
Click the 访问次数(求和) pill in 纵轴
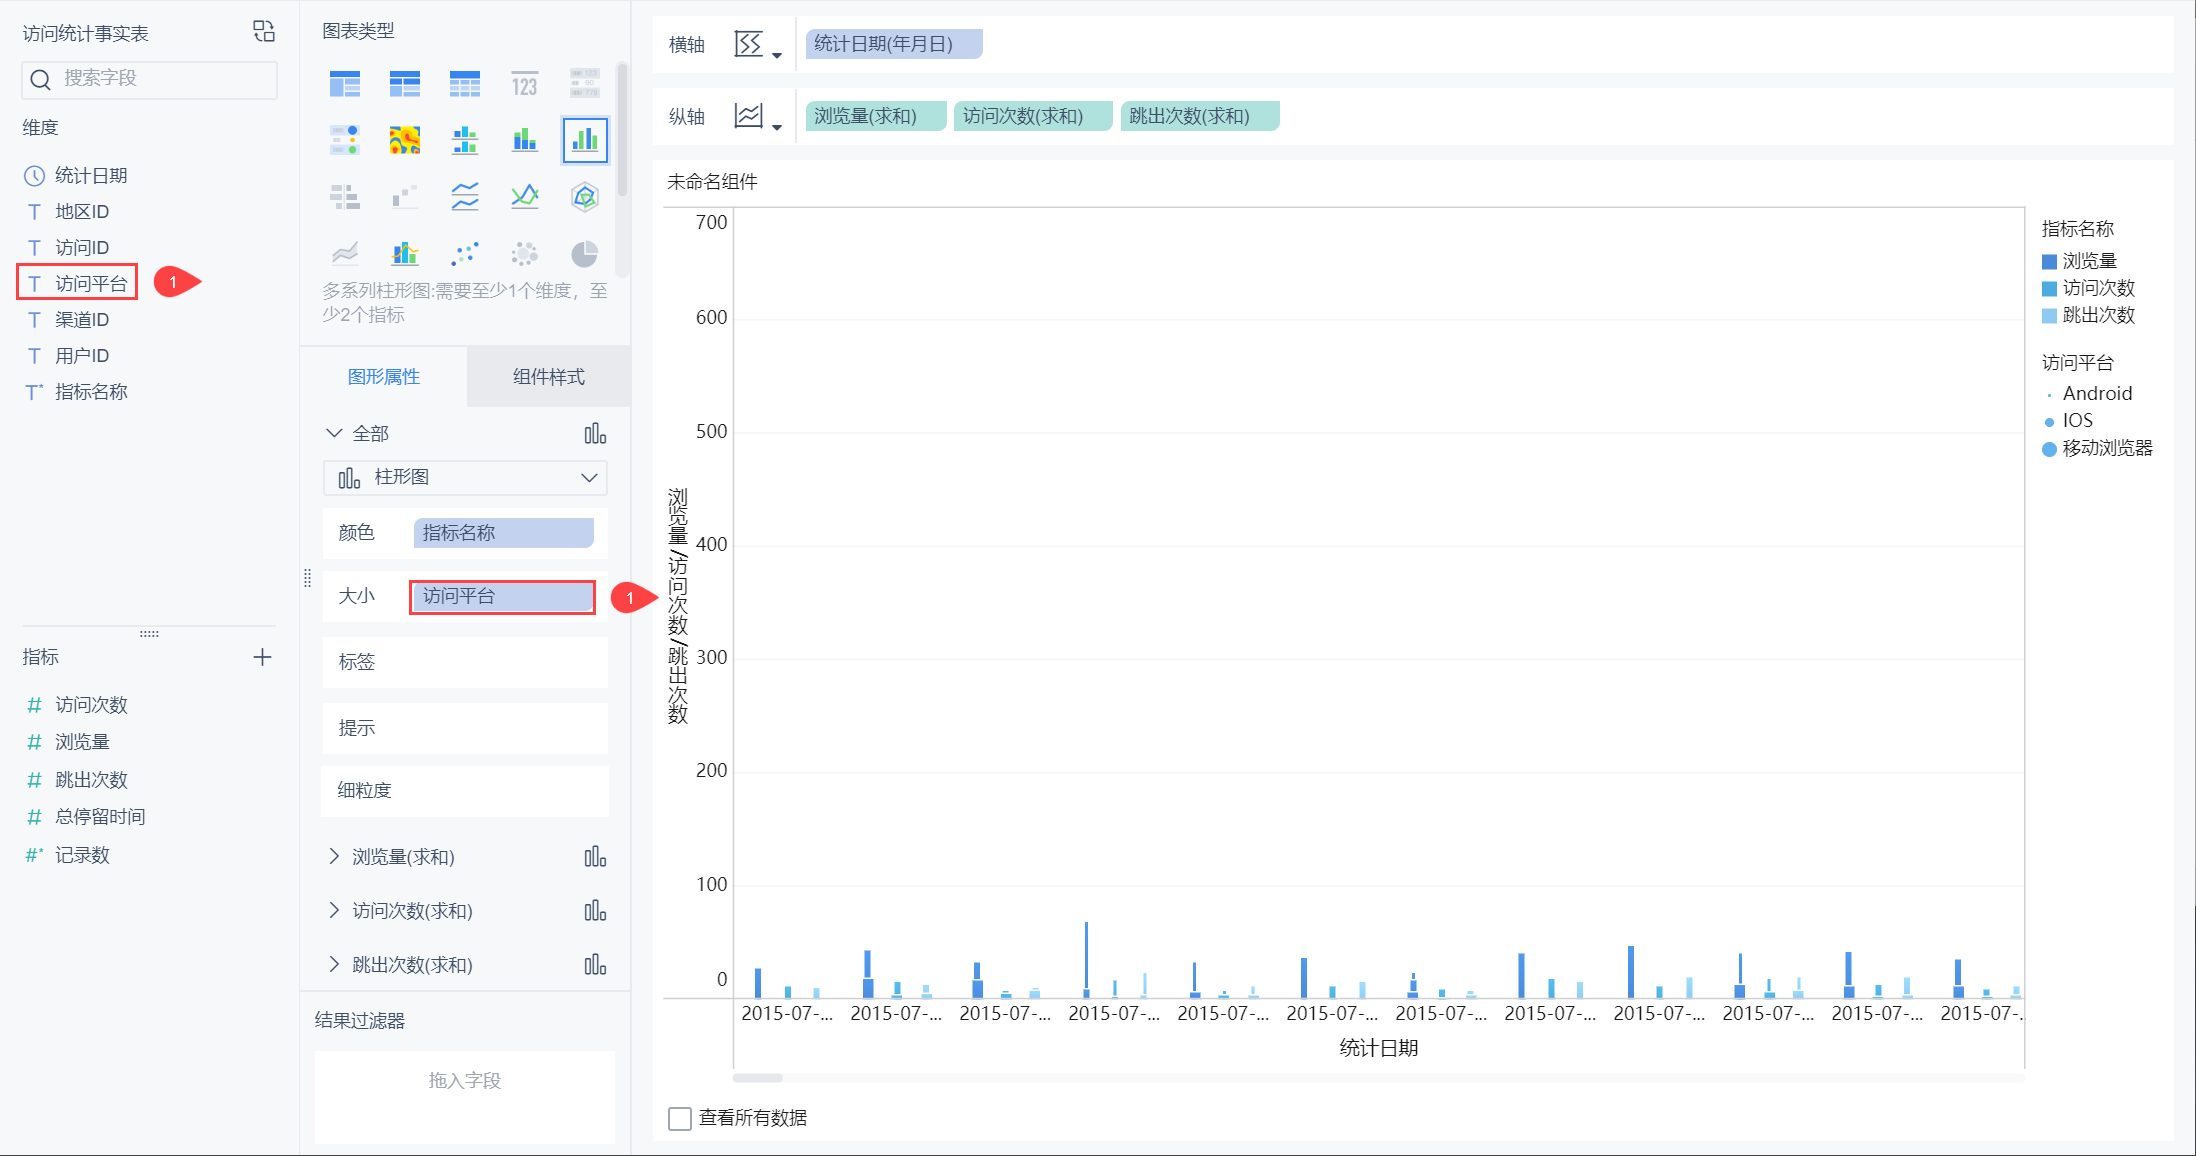pyautogui.click(x=1031, y=116)
